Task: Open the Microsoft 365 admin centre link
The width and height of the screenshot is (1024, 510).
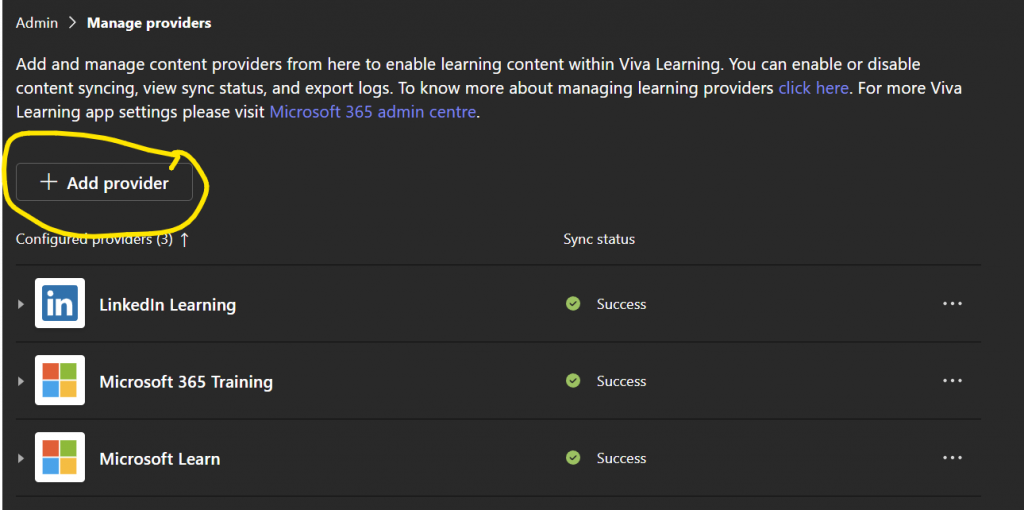Action: click(372, 112)
